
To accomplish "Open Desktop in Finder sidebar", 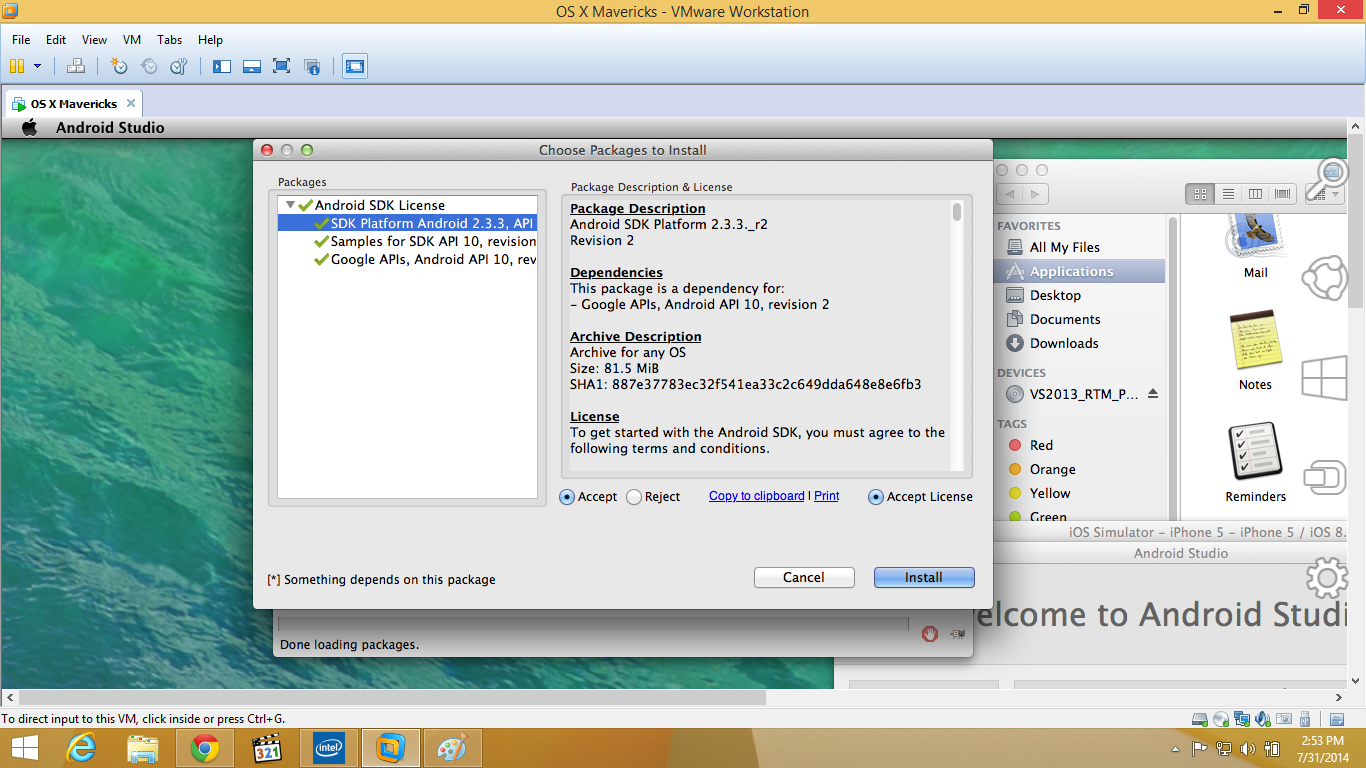I will (1055, 295).
